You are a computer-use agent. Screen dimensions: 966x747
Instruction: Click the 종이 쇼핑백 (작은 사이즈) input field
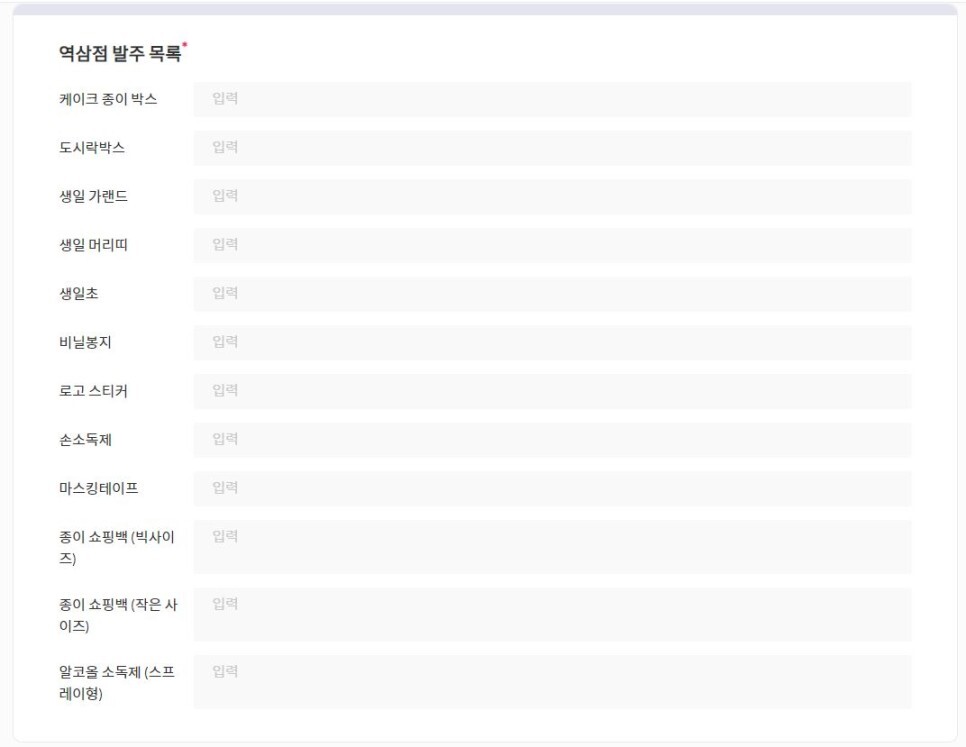[x=553, y=615]
